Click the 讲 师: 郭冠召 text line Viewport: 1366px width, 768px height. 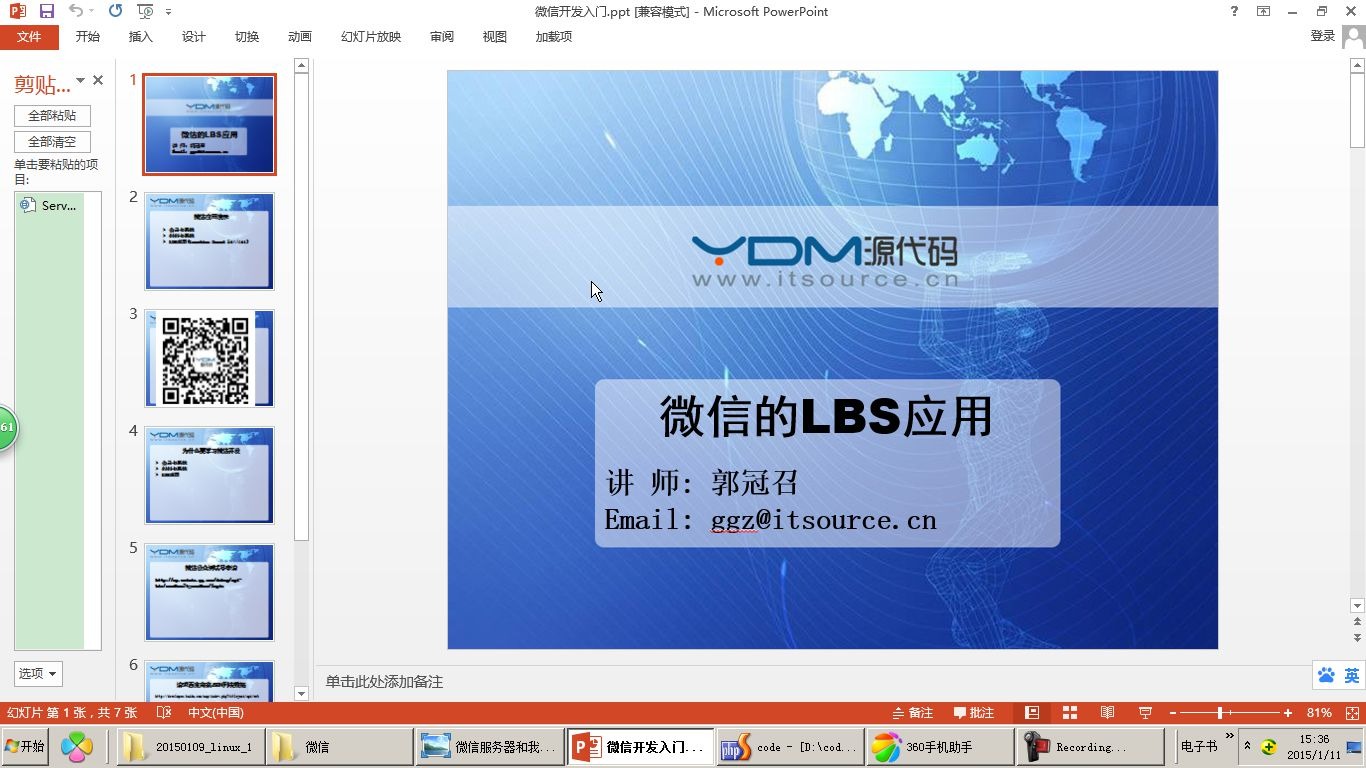point(702,483)
